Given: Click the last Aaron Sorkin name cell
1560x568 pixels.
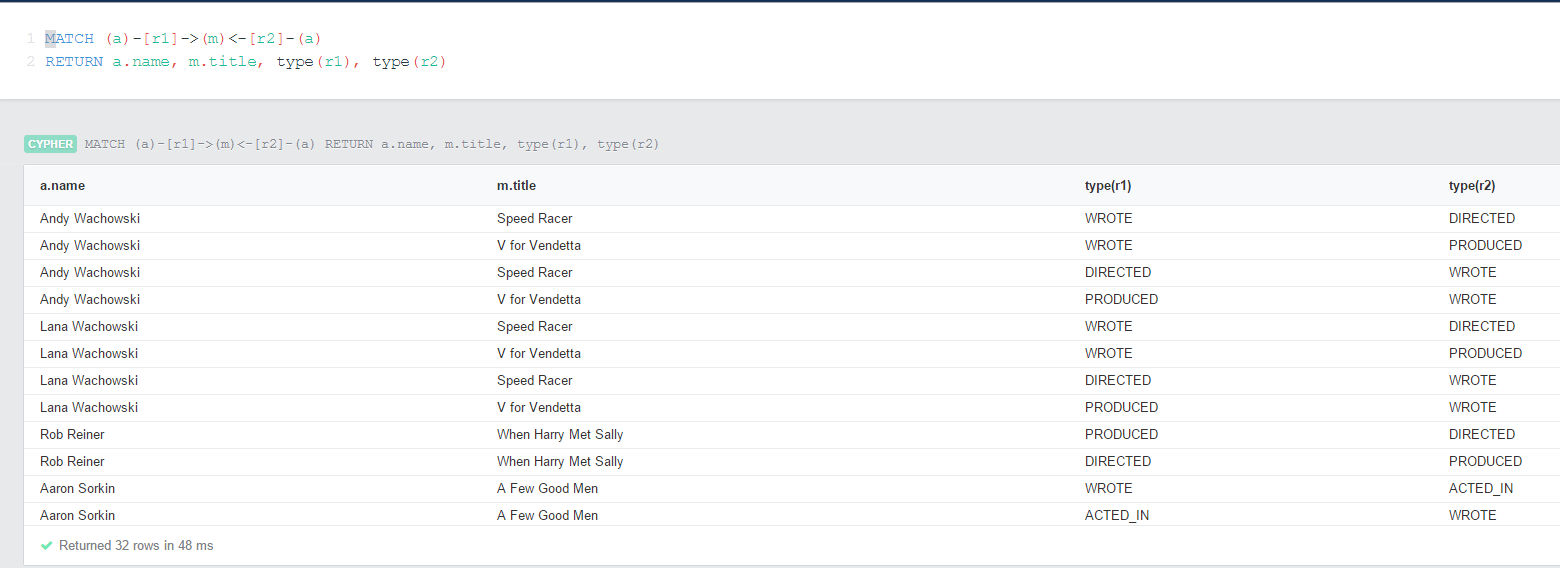Looking at the screenshot, I should pos(77,515).
